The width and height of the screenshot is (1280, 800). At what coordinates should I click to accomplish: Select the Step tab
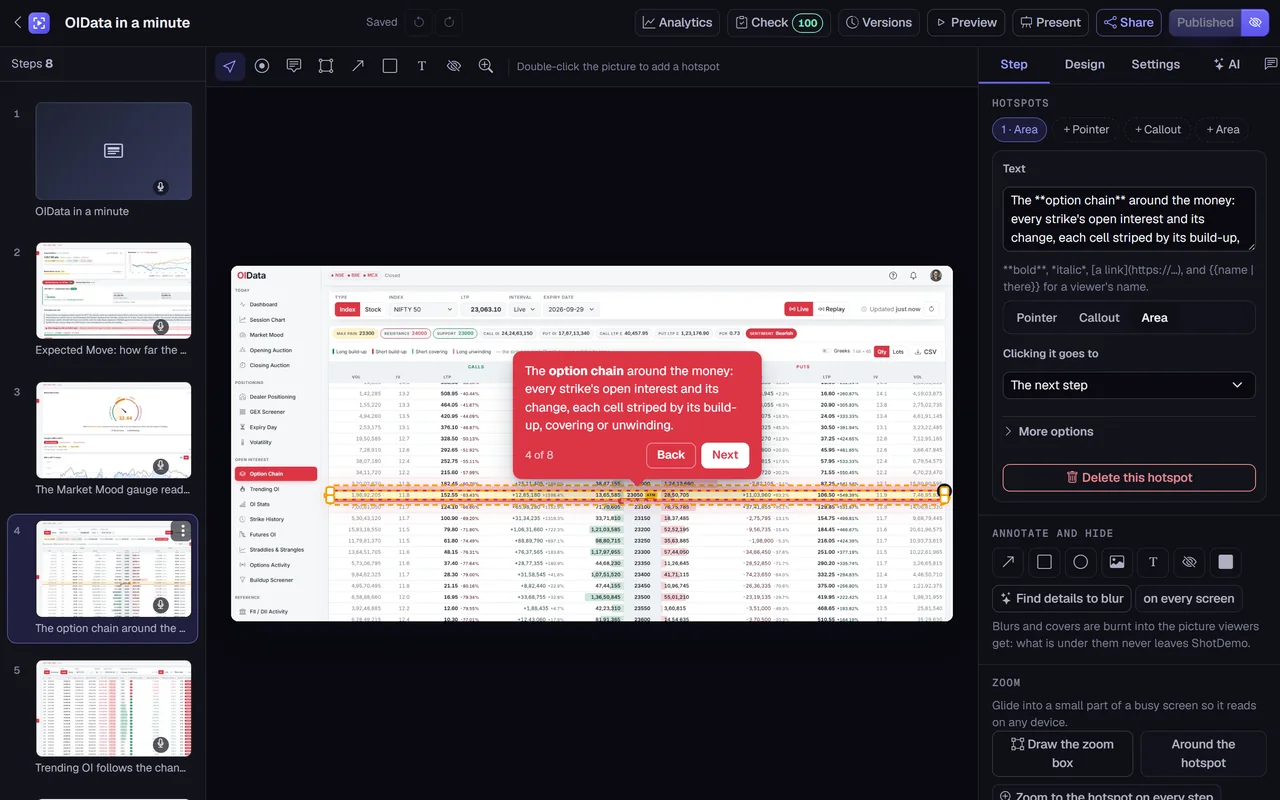pos(1014,64)
